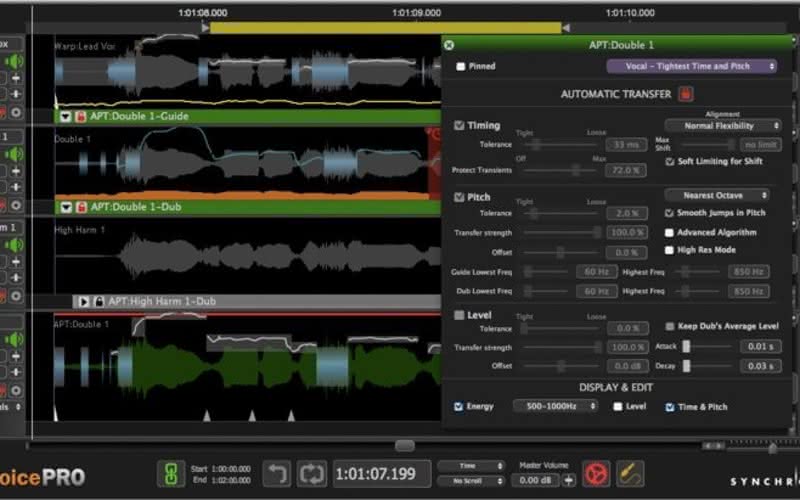Click the 0.03 s Decay value field

(760, 366)
